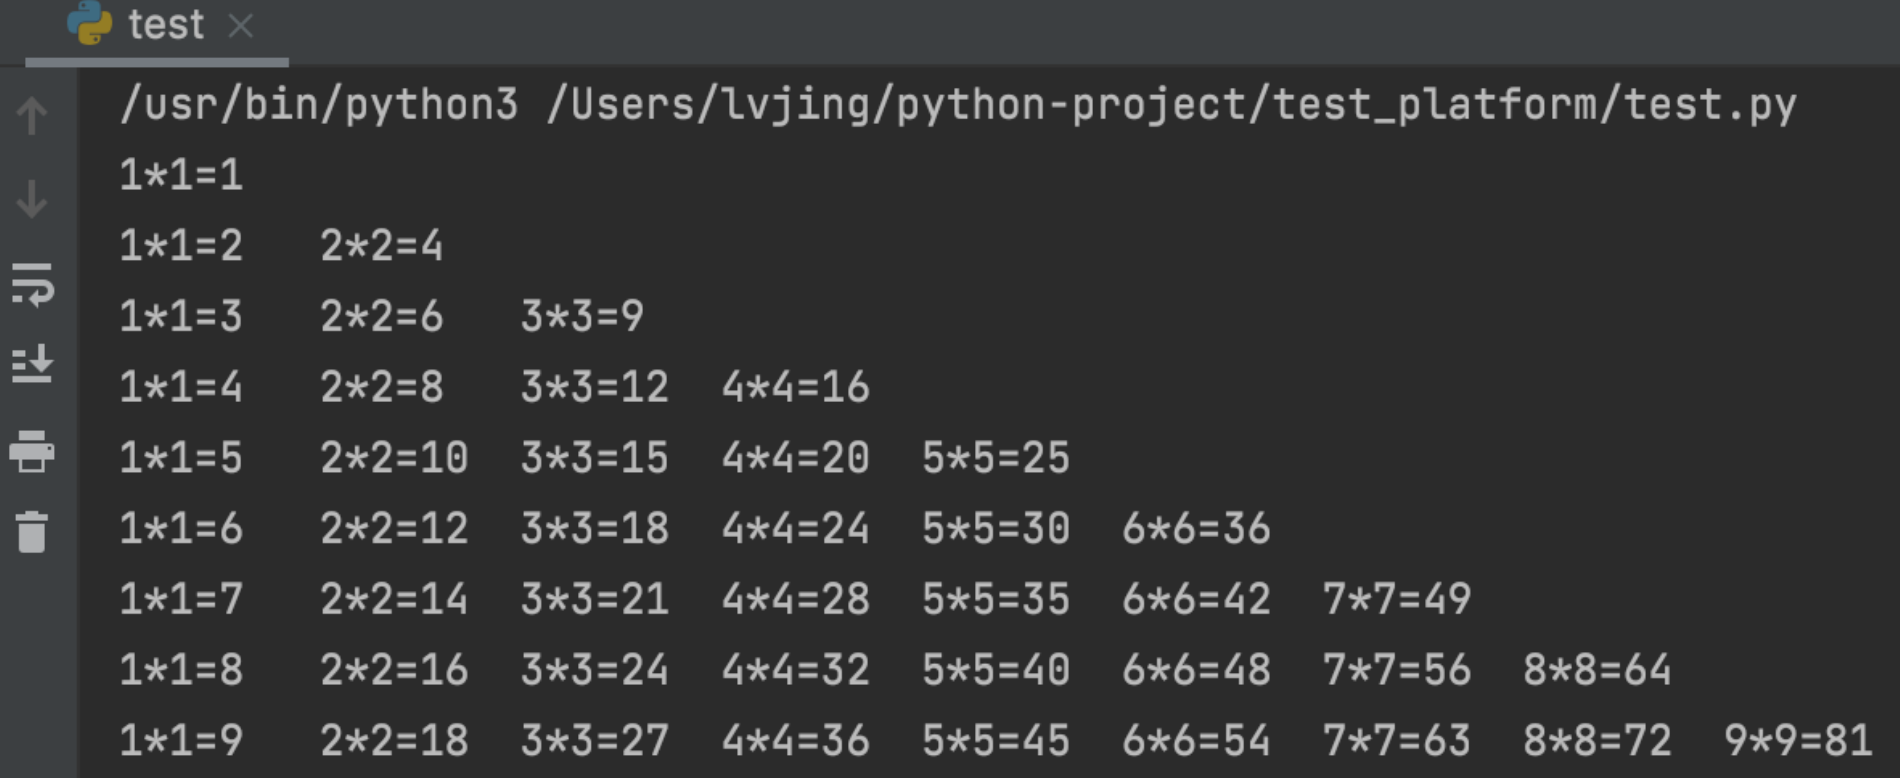Toggle soft-wrap for console output
1900x778 pixels.
pyautogui.click(x=32, y=285)
